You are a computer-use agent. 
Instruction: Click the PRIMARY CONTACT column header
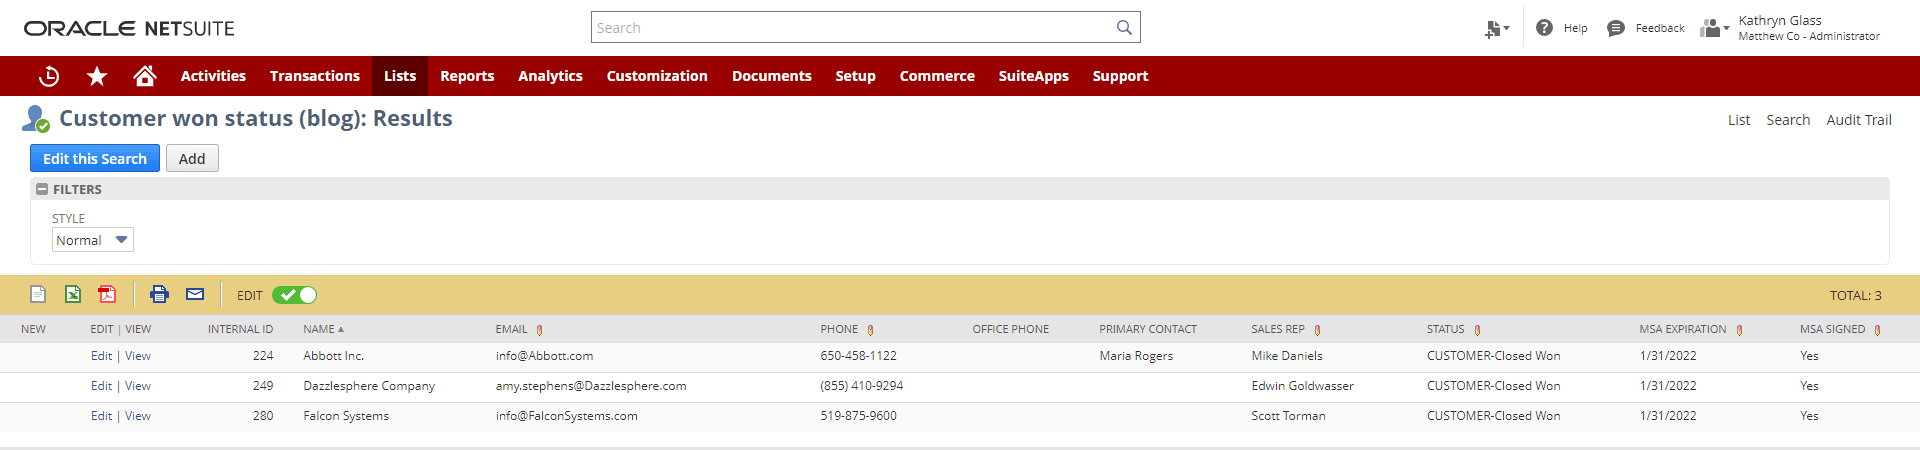click(x=1148, y=329)
